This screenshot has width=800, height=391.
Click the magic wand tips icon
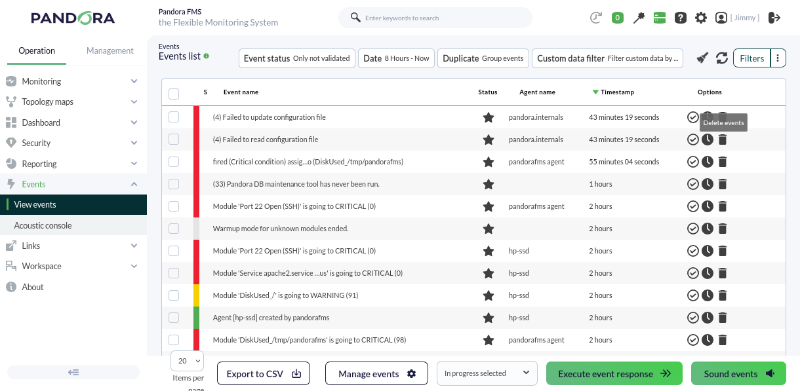click(x=639, y=18)
